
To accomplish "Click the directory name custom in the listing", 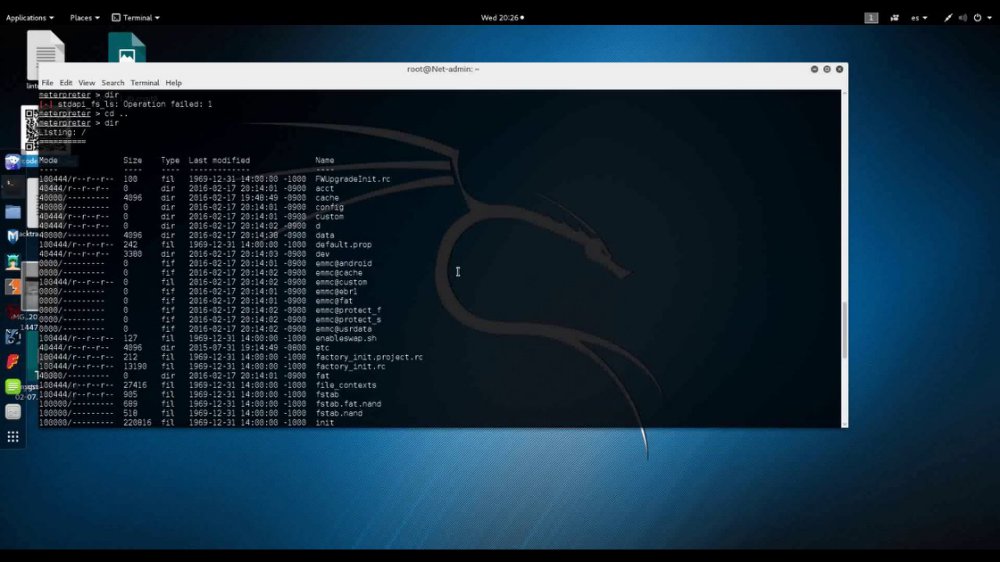I will (x=330, y=217).
